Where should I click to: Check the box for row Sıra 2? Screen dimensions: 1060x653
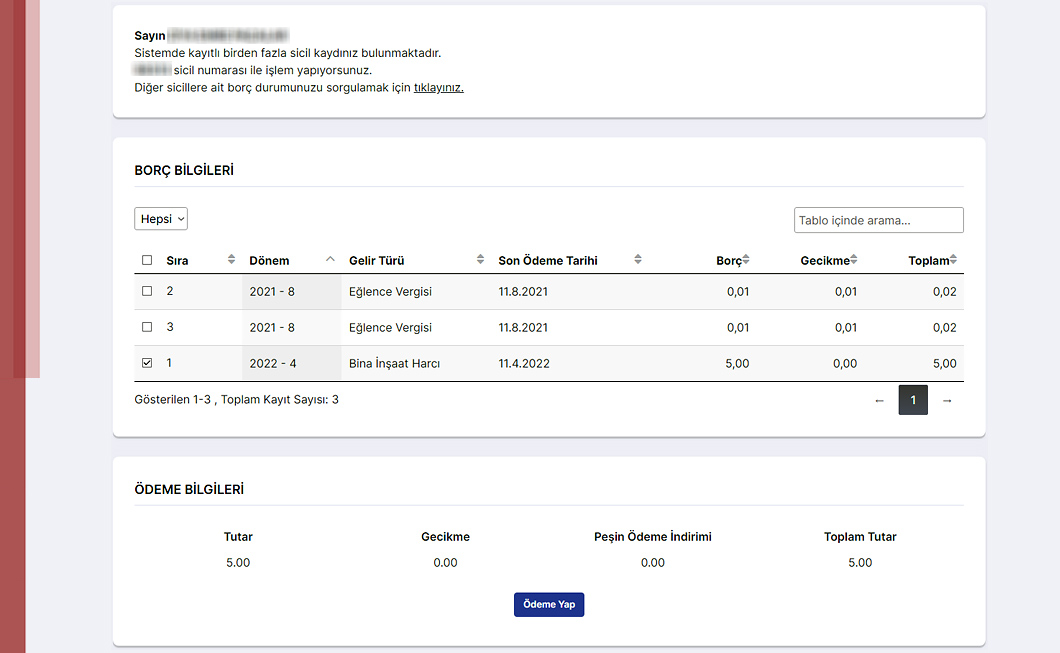point(147,291)
